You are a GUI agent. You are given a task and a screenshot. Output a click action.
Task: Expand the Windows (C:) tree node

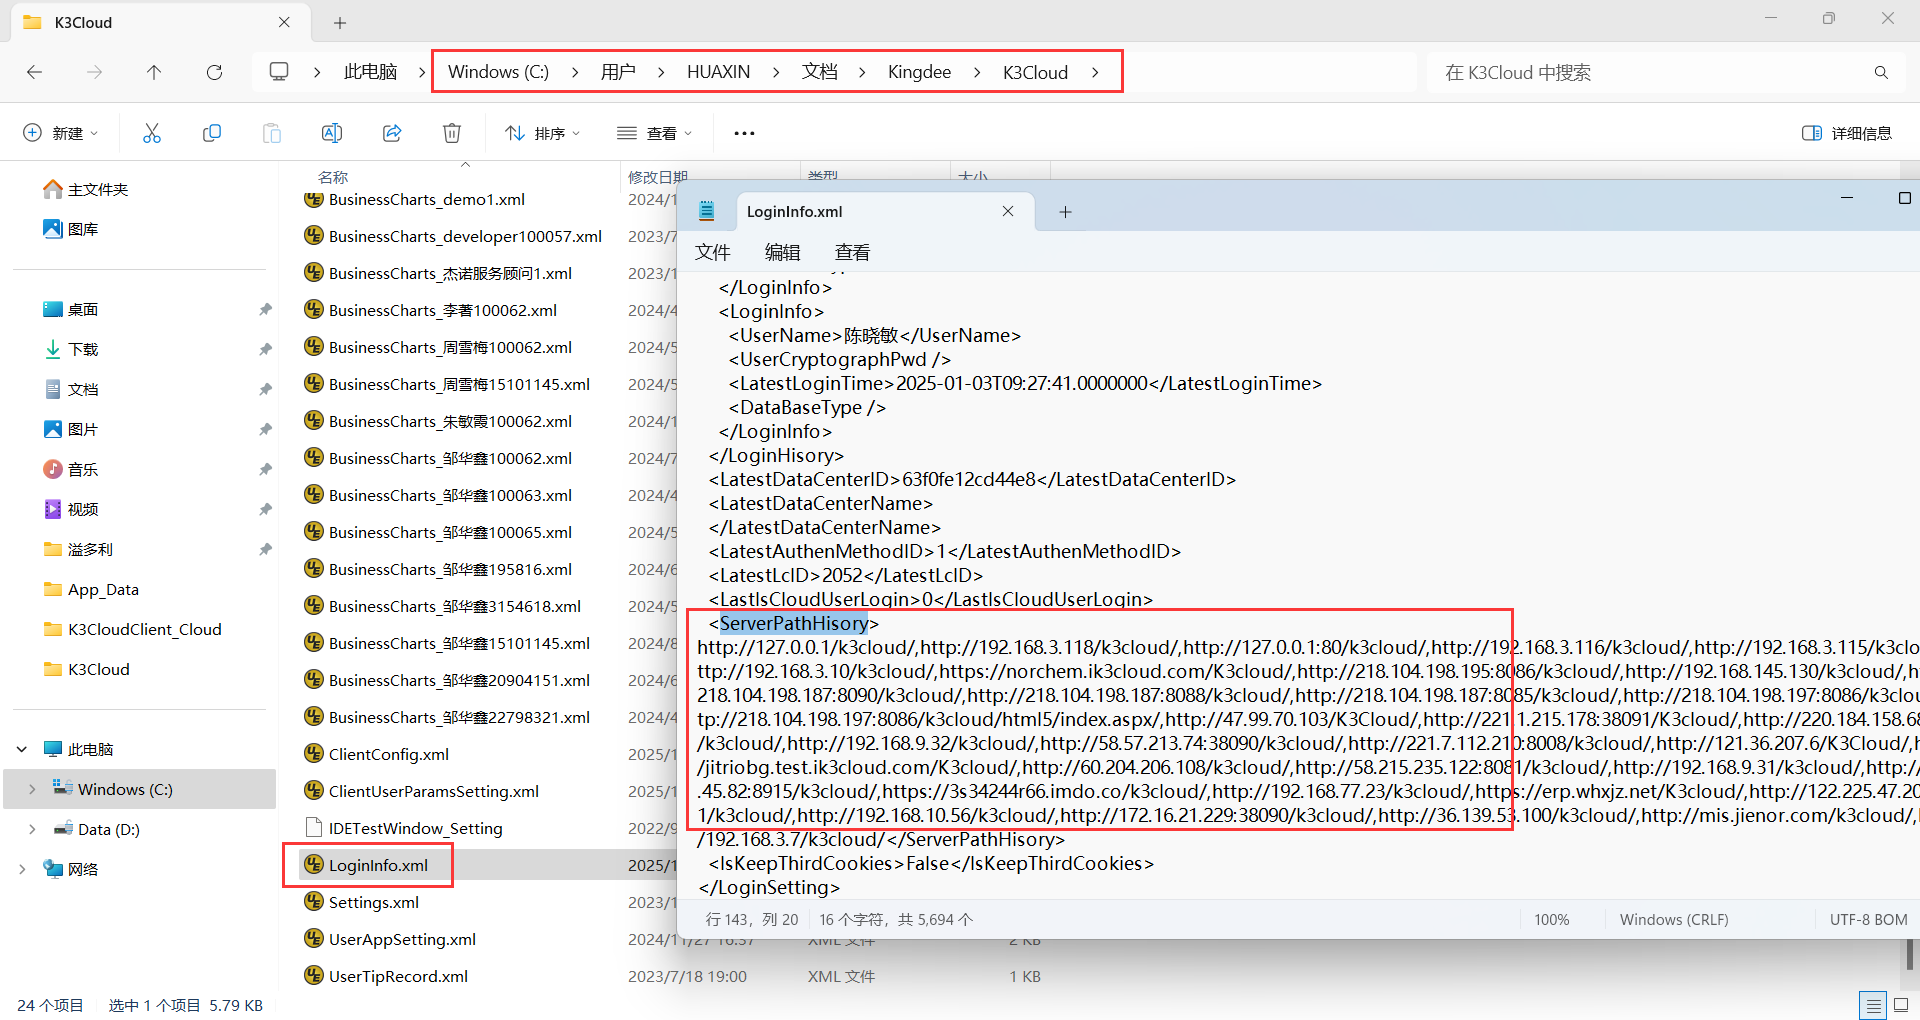click(32, 789)
